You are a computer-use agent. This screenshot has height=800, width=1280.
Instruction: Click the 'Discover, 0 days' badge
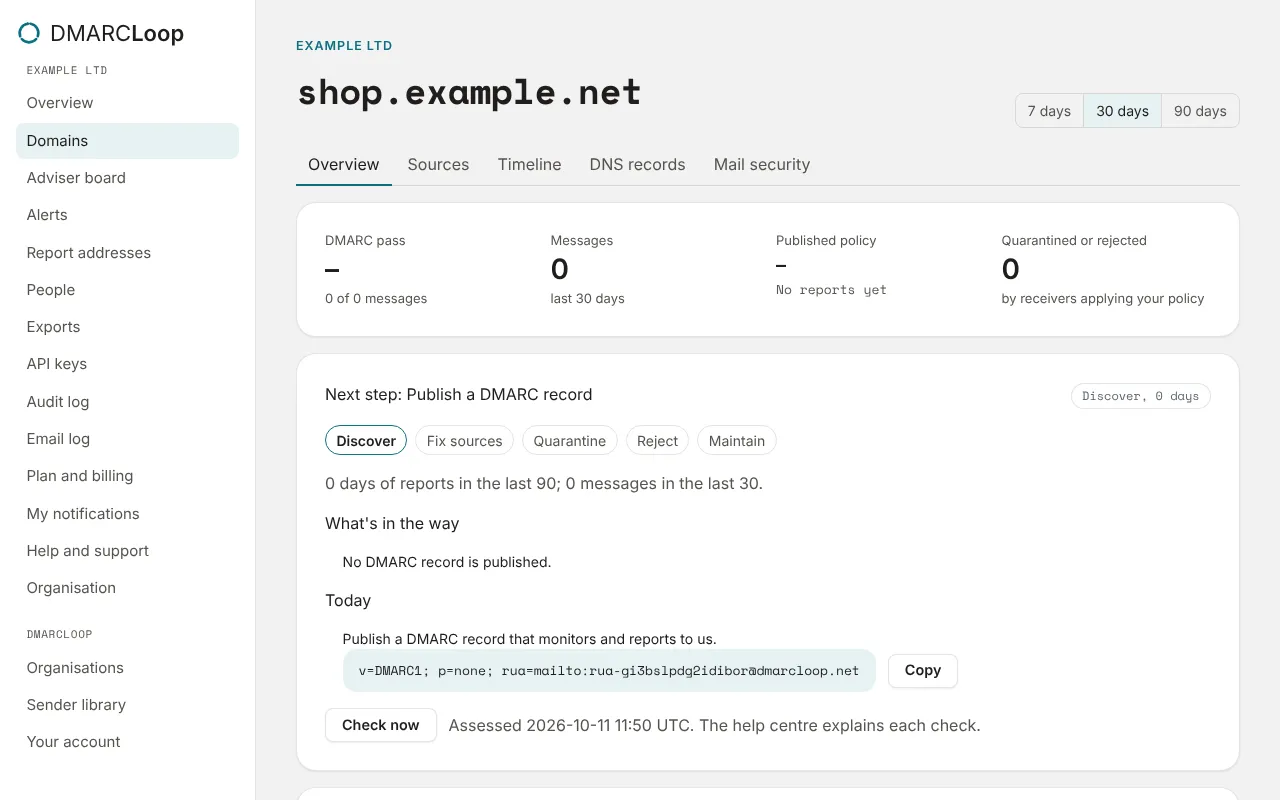[x=1140, y=396]
